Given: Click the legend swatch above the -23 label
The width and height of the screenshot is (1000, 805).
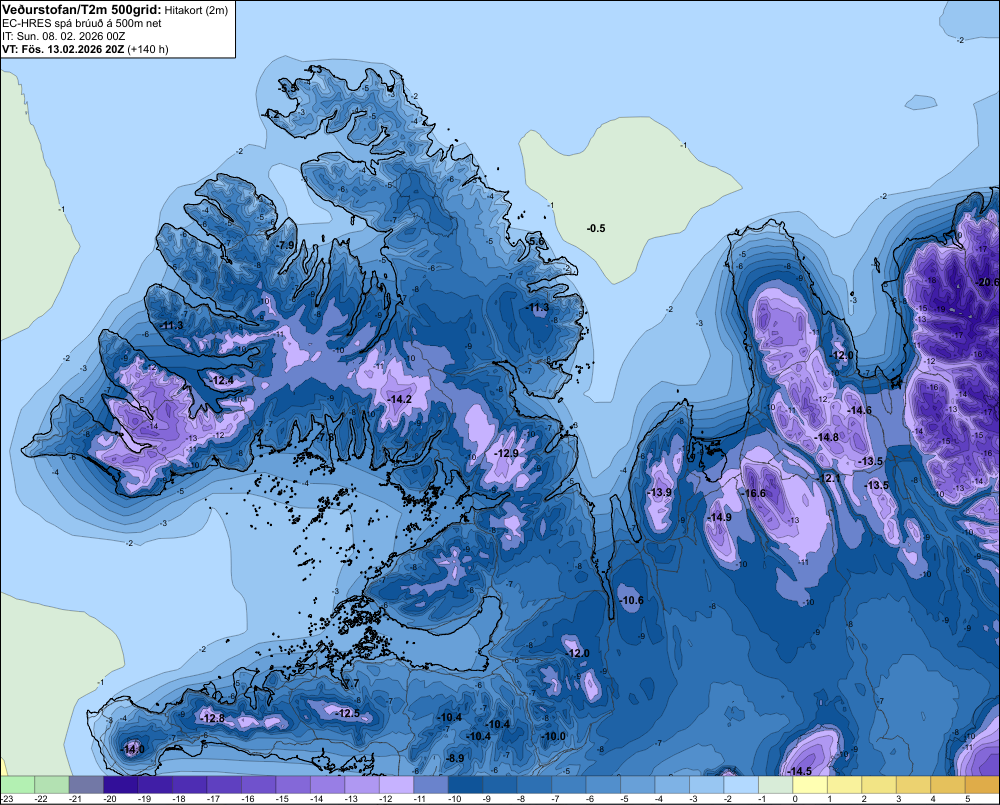Looking at the screenshot, I should click(x=17, y=785).
